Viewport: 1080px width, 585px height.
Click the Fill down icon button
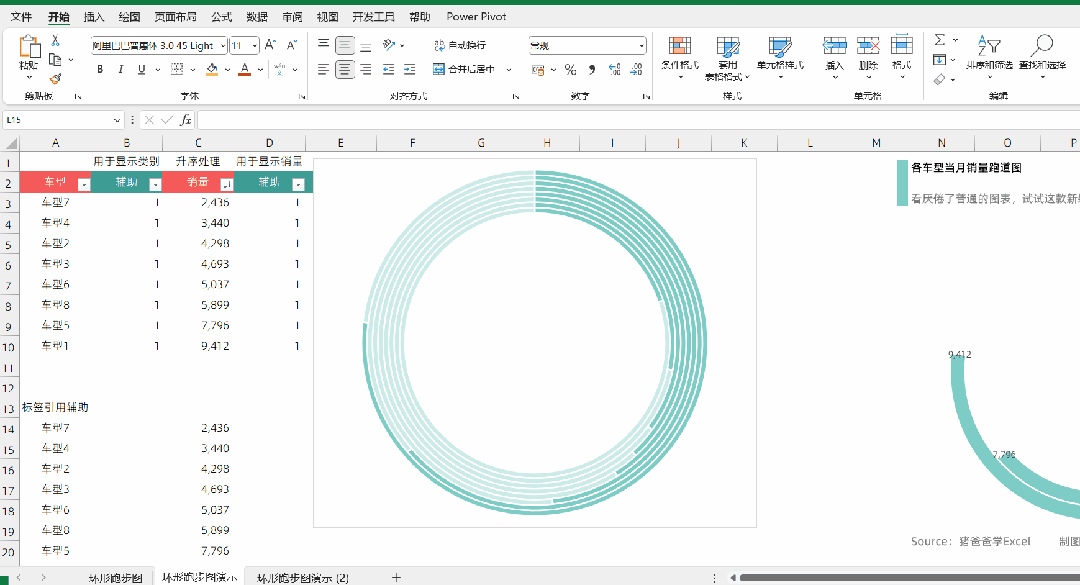[939, 60]
